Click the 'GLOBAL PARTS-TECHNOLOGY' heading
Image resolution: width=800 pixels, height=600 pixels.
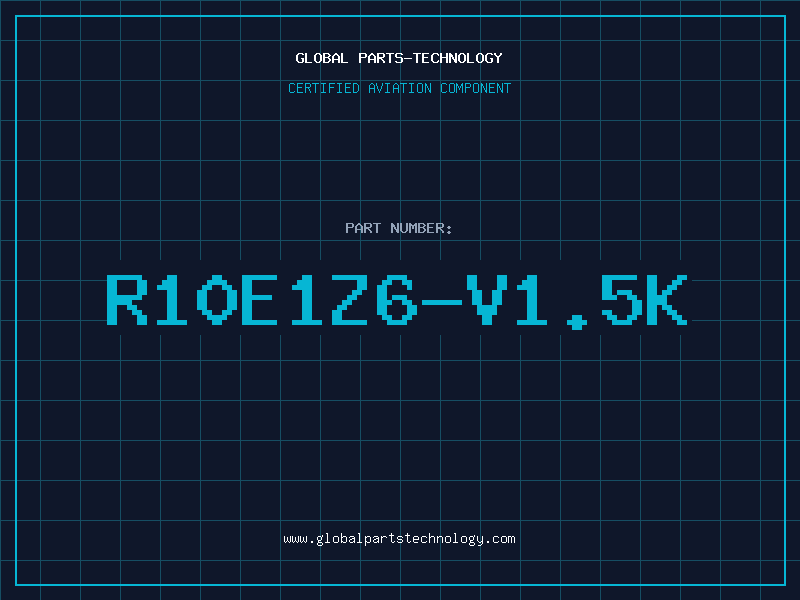[399, 58]
